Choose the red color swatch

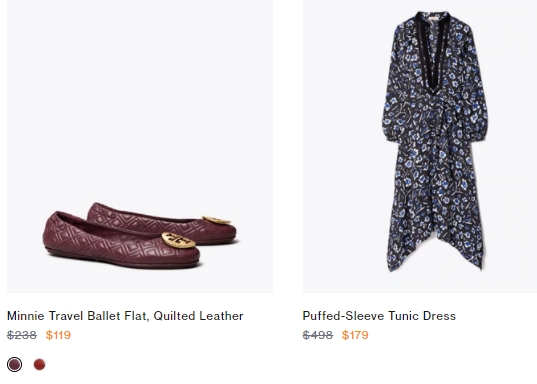39,364
